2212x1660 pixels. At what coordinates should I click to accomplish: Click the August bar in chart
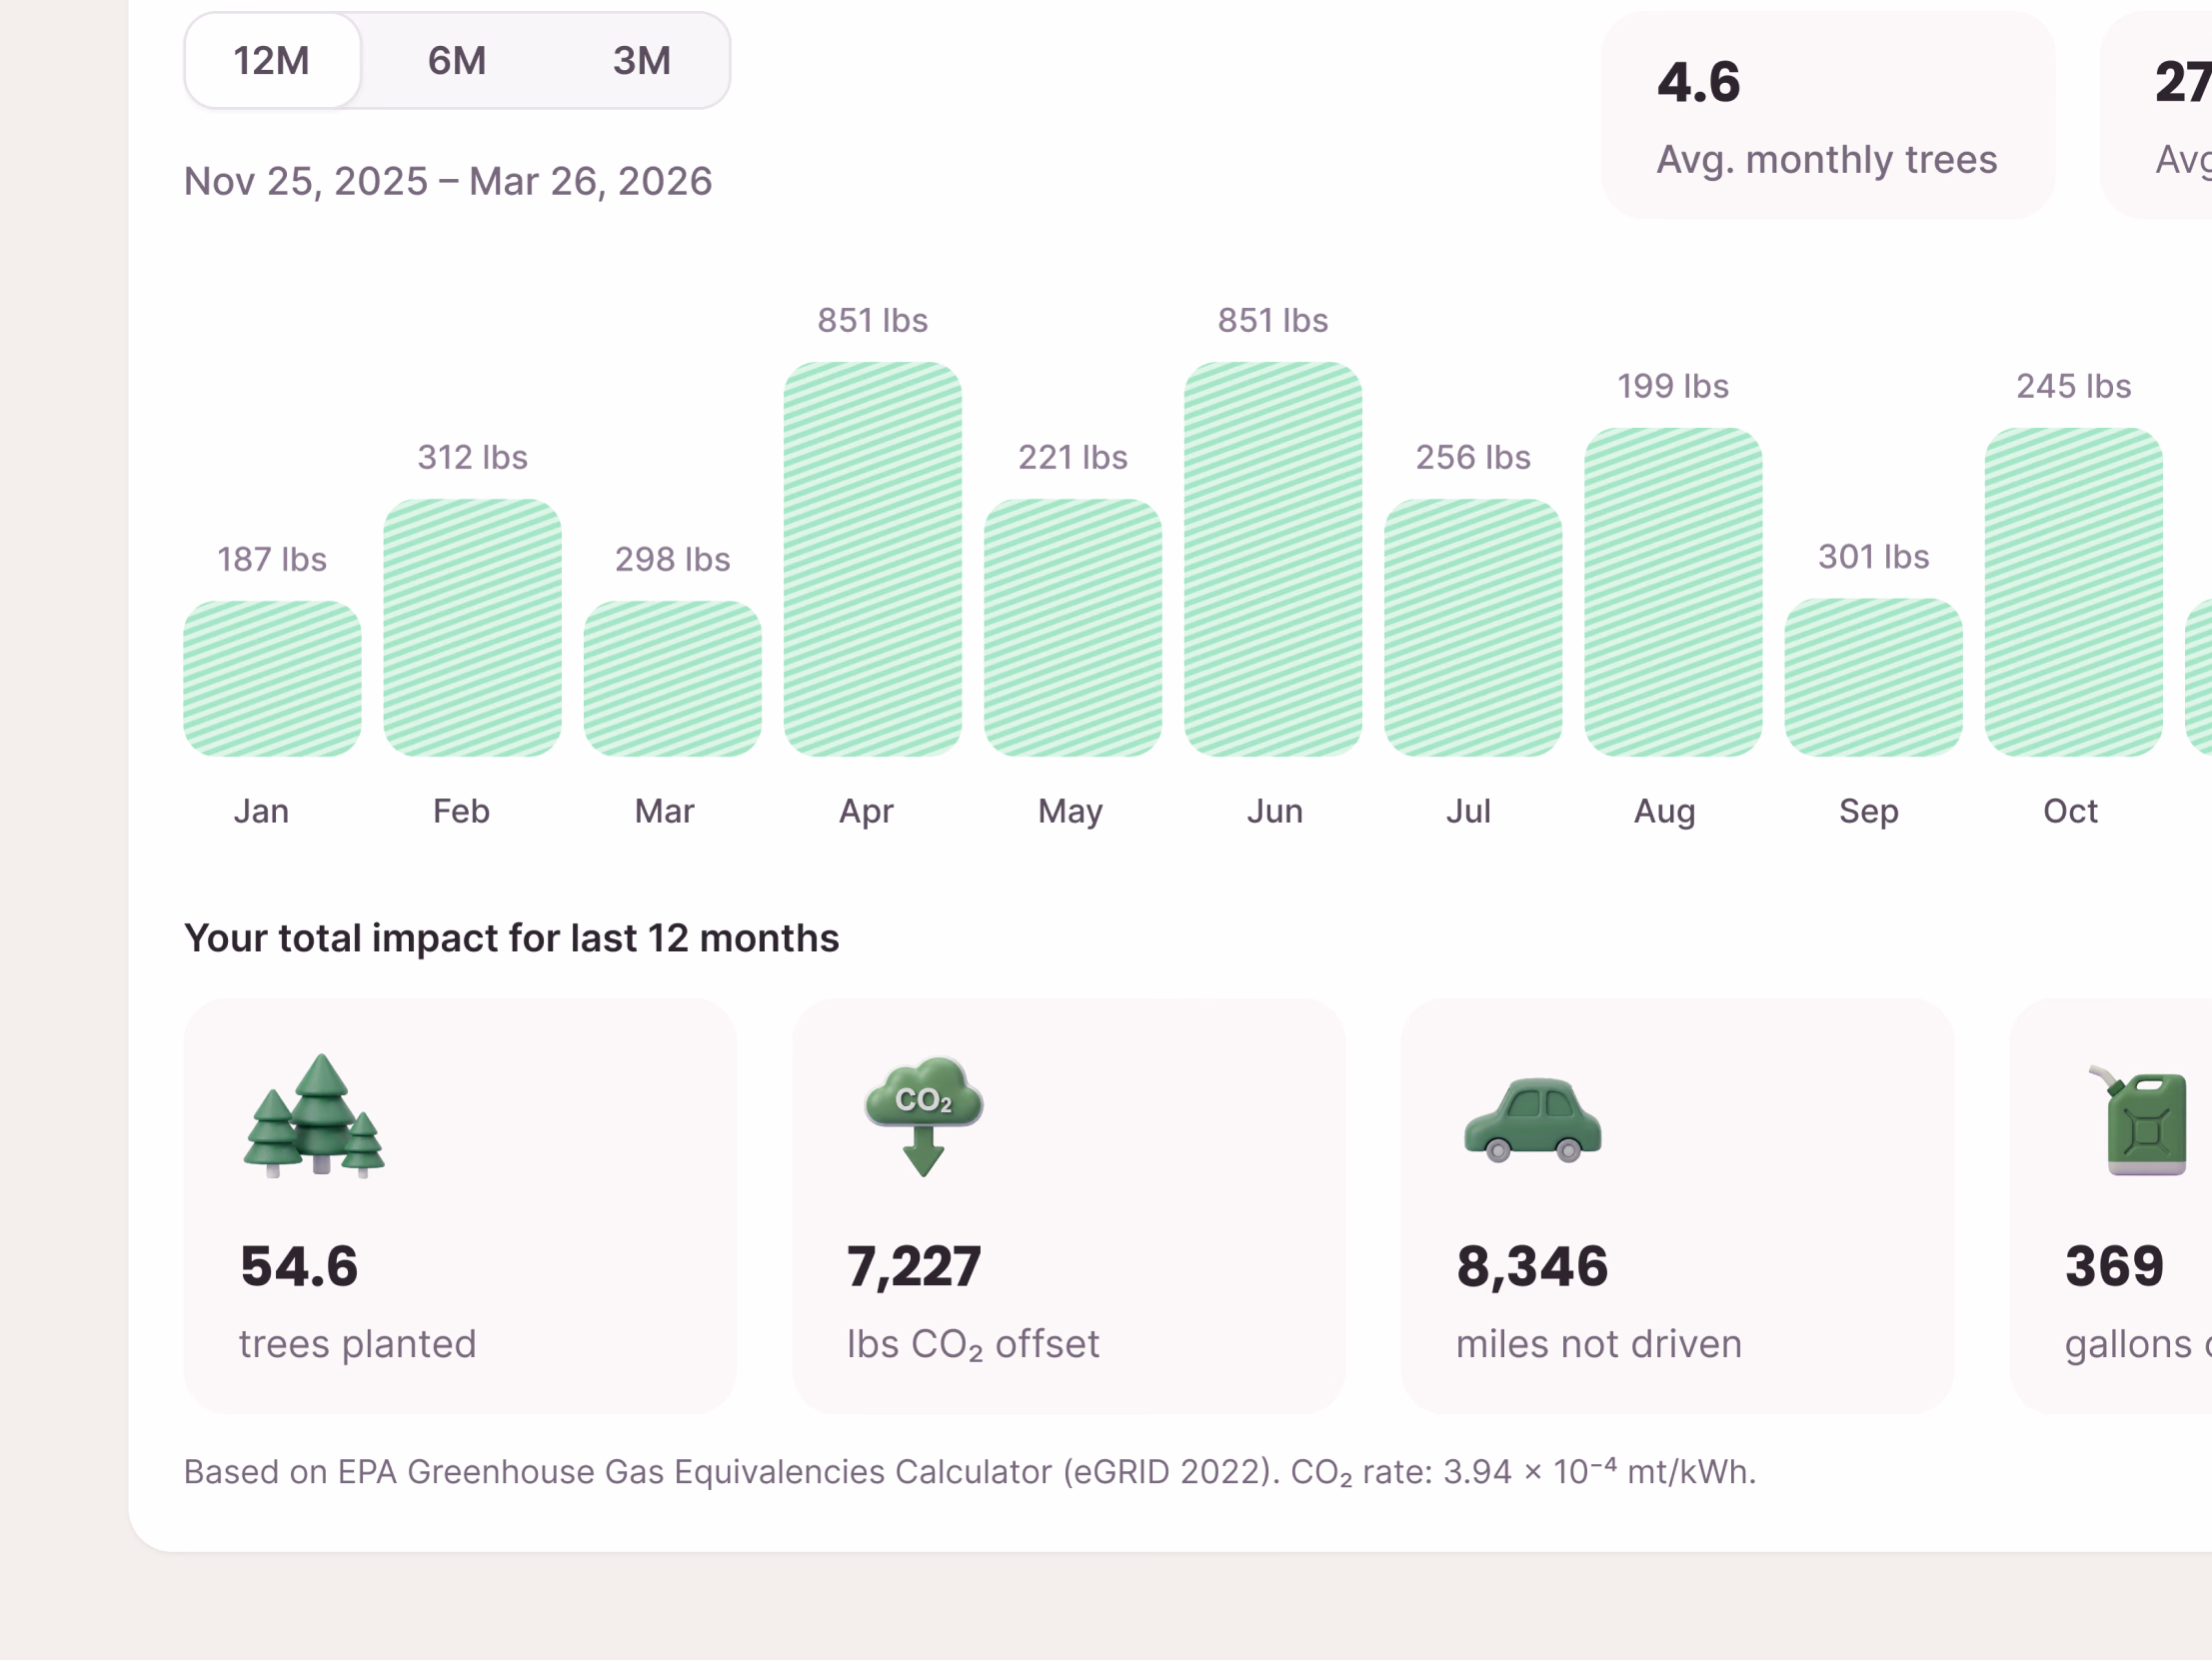(x=1673, y=592)
